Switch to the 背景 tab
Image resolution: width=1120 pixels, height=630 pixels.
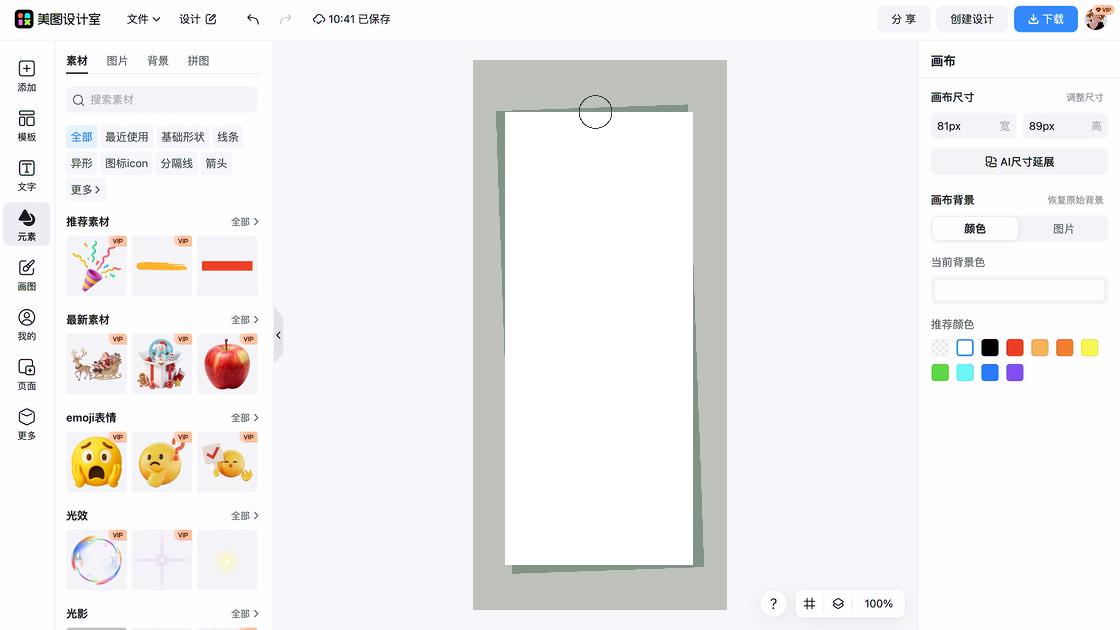(158, 61)
